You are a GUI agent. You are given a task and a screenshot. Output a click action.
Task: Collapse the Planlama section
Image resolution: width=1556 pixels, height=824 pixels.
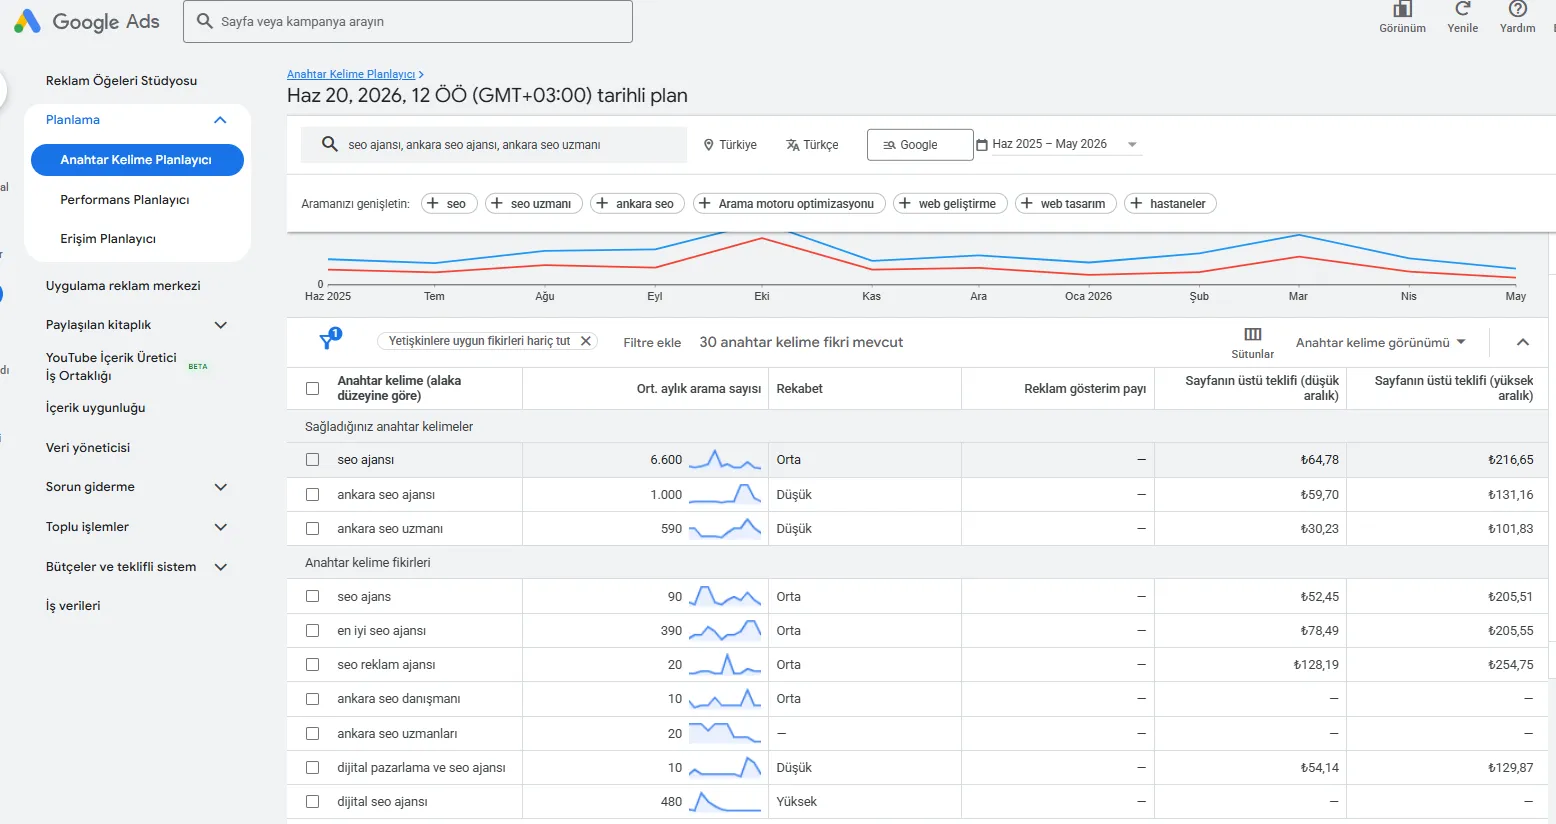220,120
